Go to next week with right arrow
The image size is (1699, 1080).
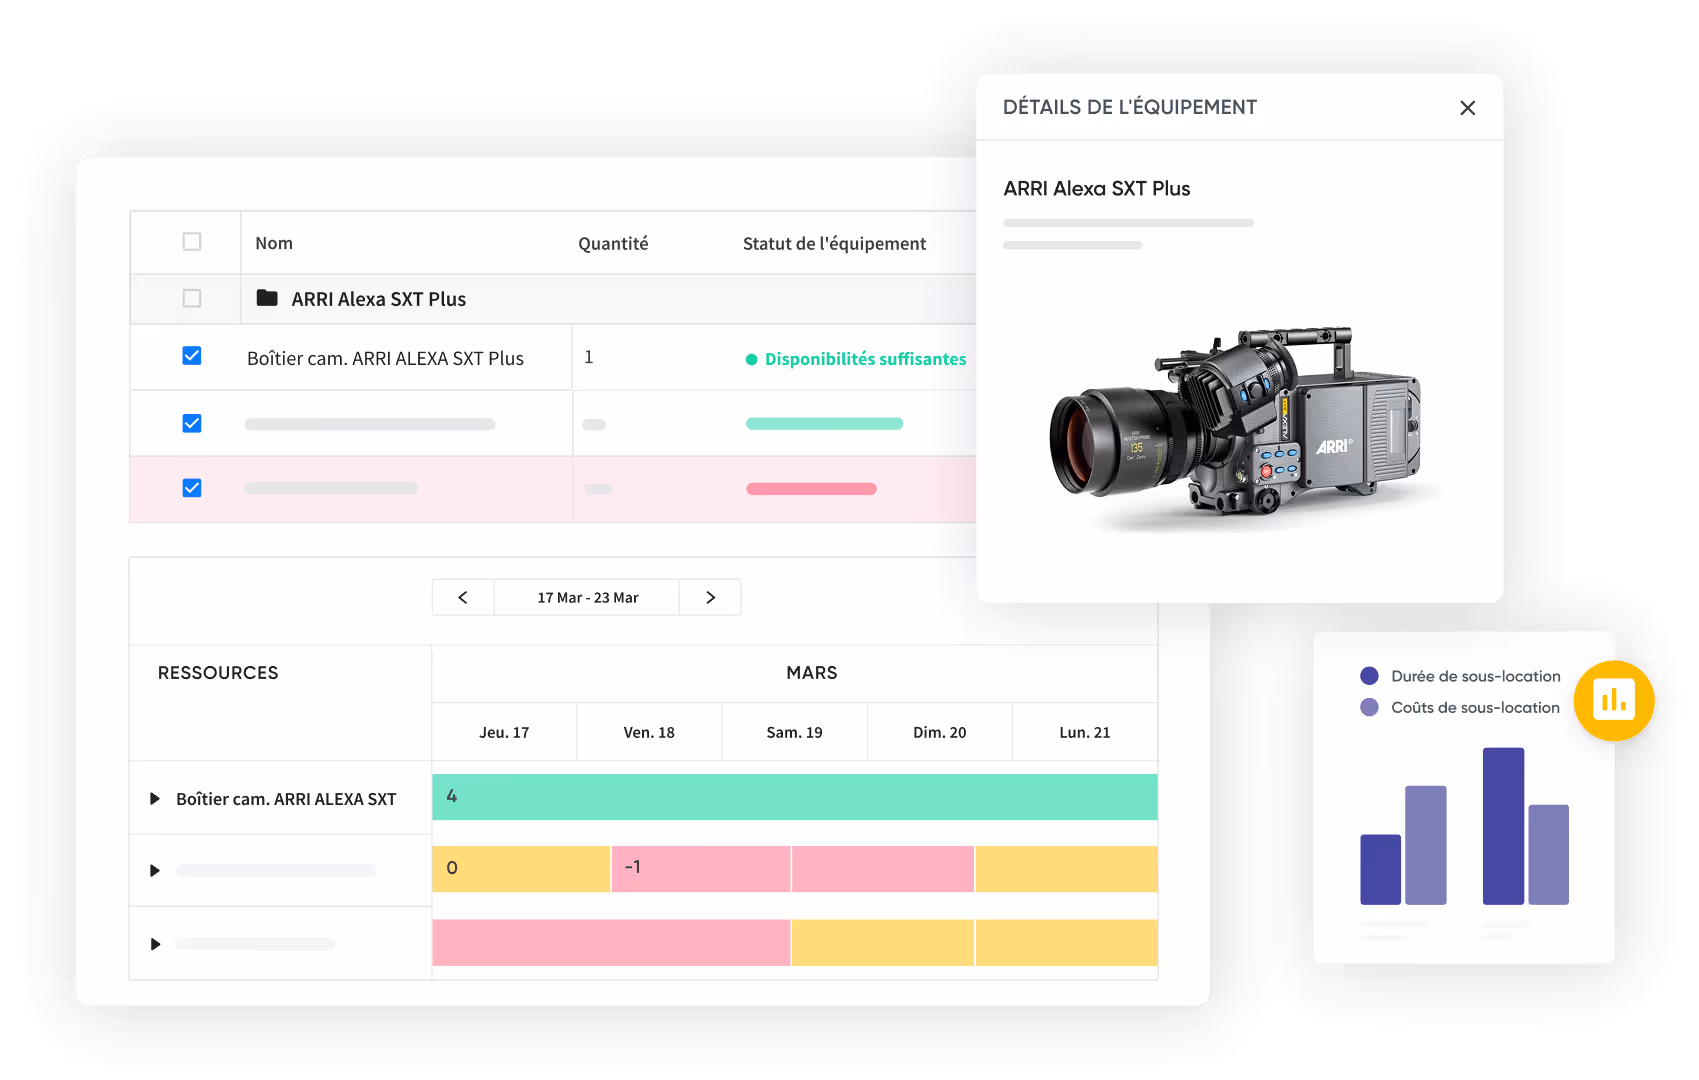click(710, 597)
